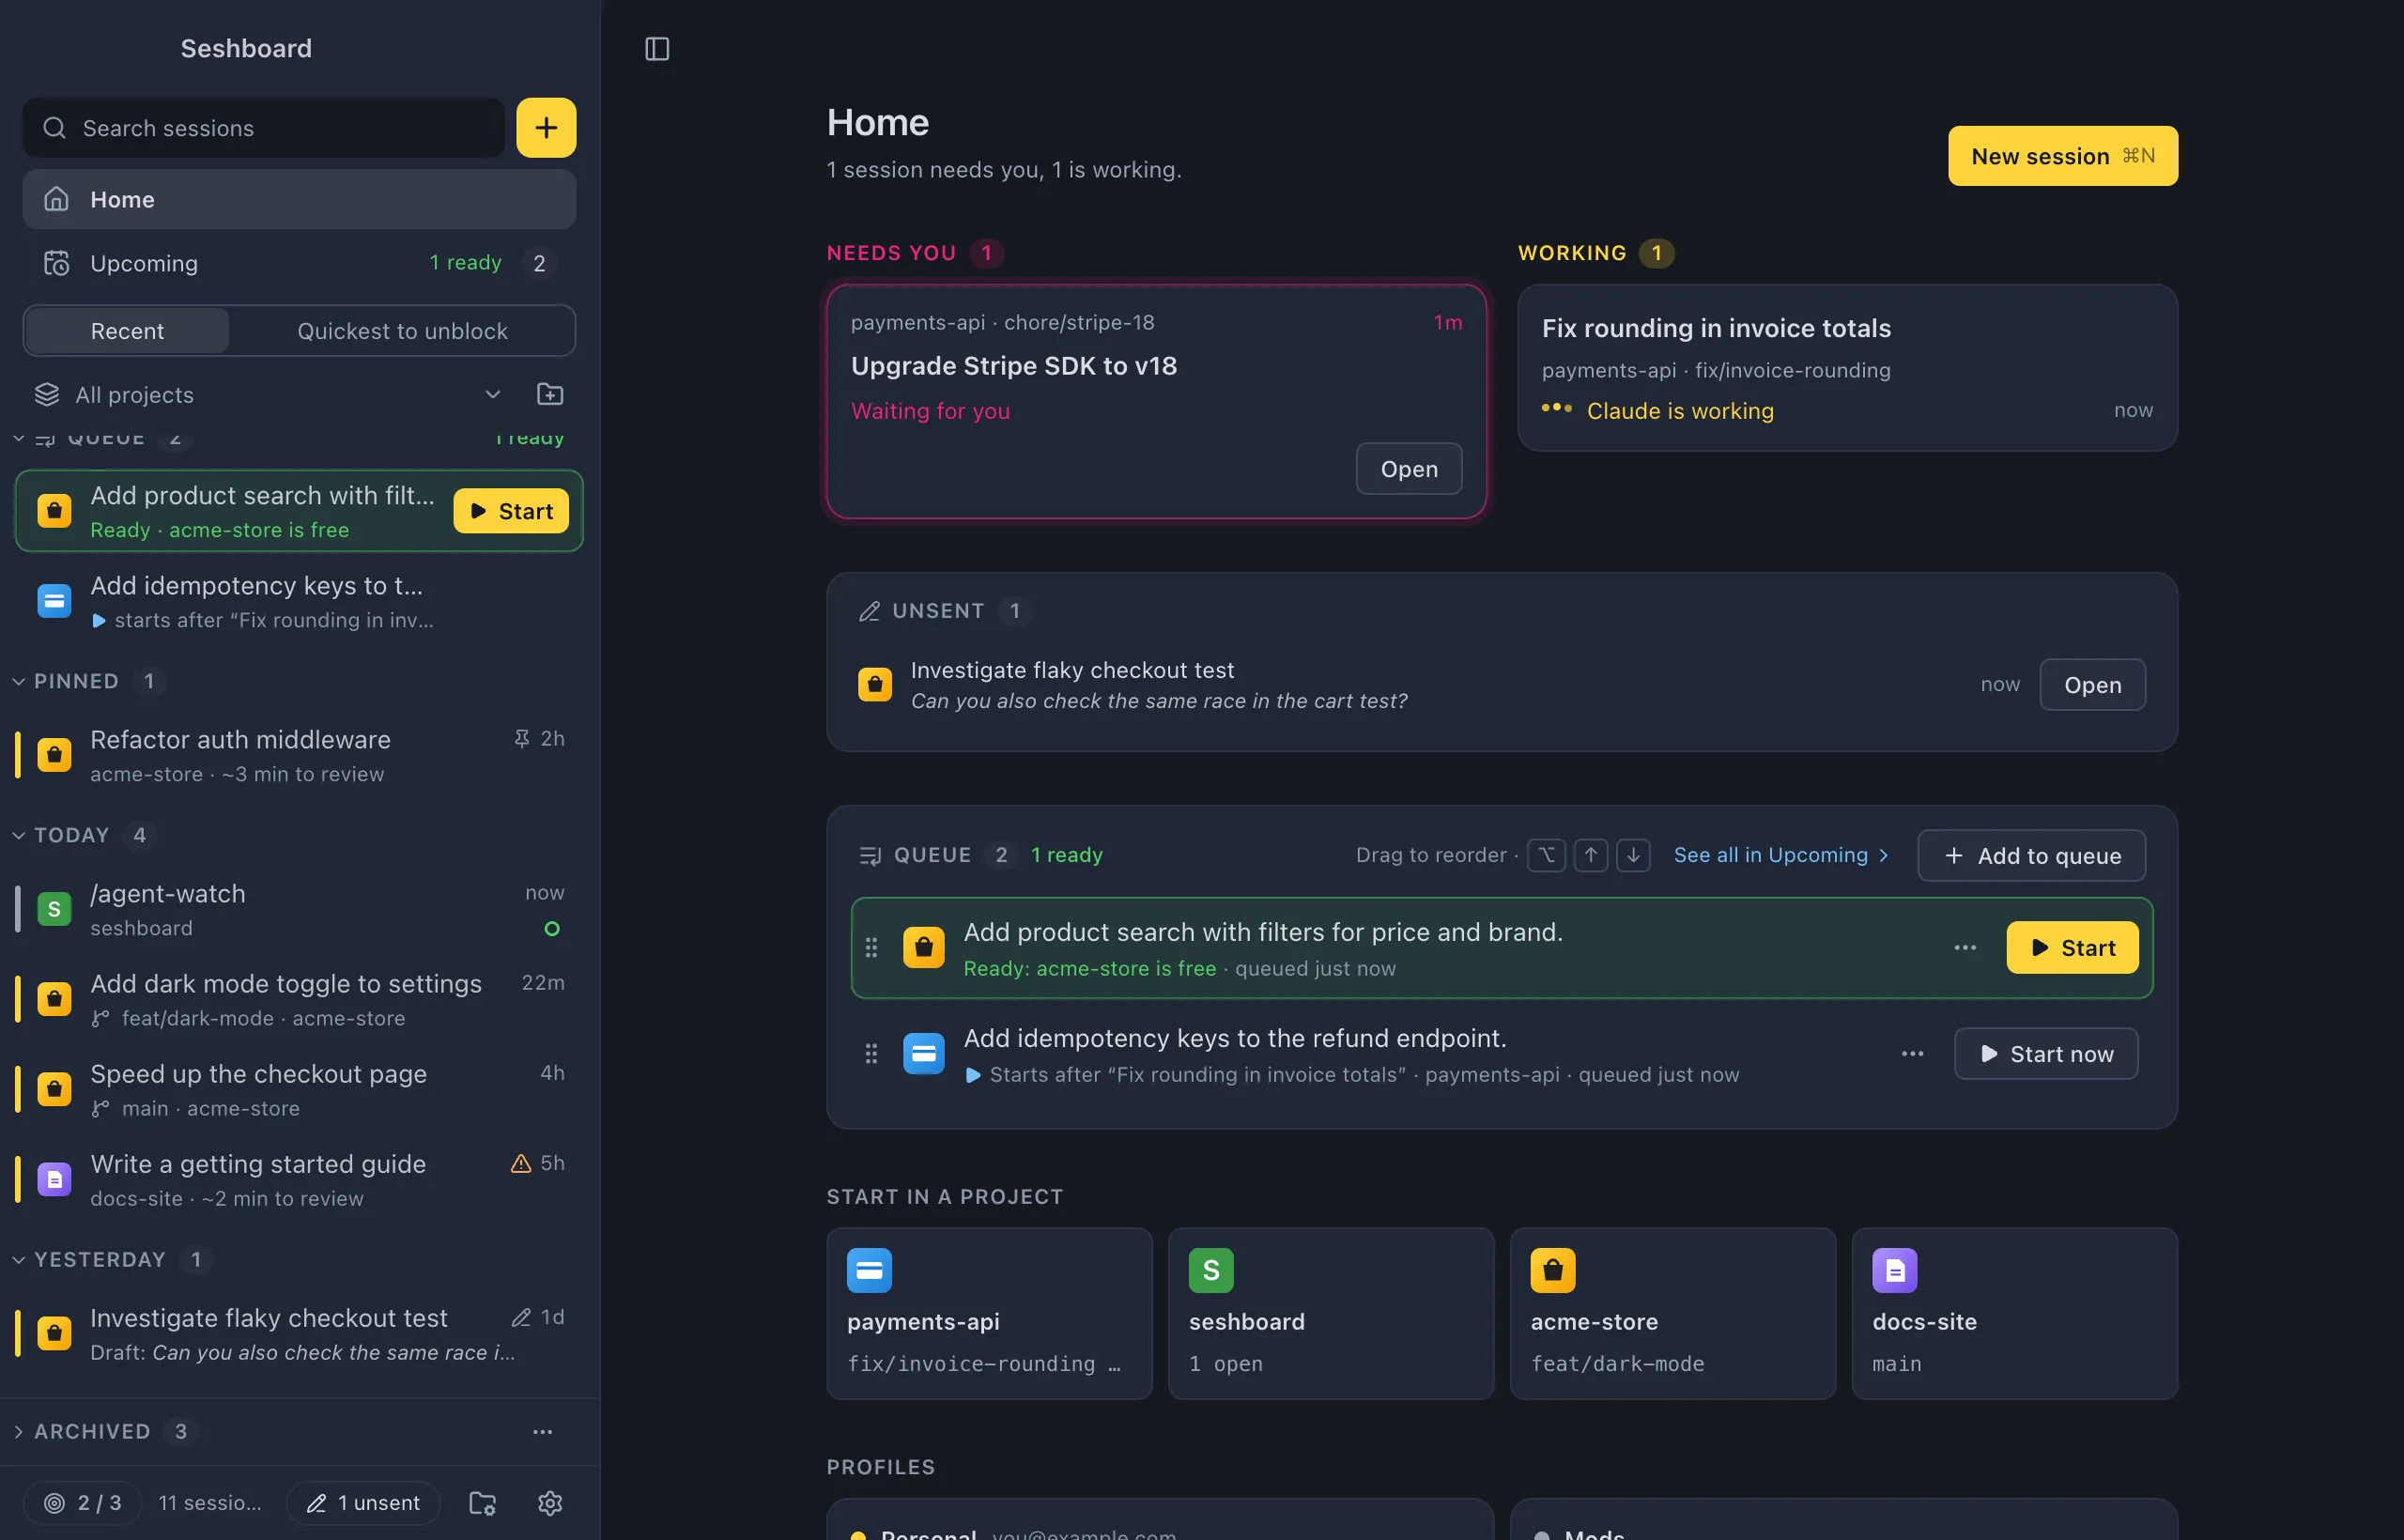Follow See all in Upcoming link
Image resolution: width=2404 pixels, height=1540 pixels.
click(1781, 855)
